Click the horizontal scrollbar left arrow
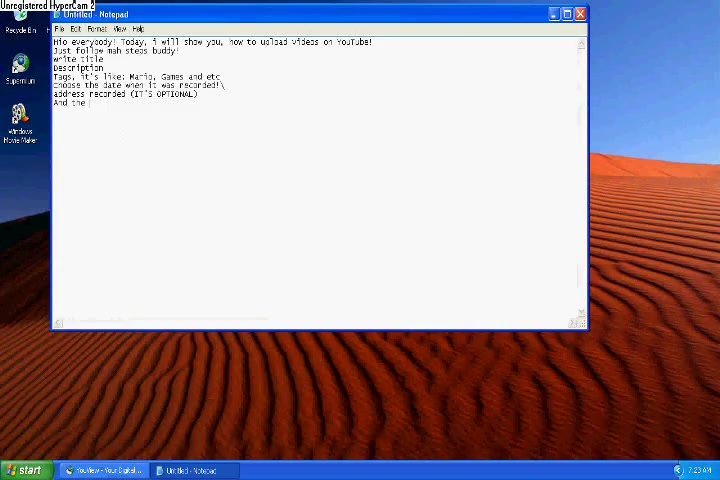This screenshot has width=720, height=480. (59, 322)
